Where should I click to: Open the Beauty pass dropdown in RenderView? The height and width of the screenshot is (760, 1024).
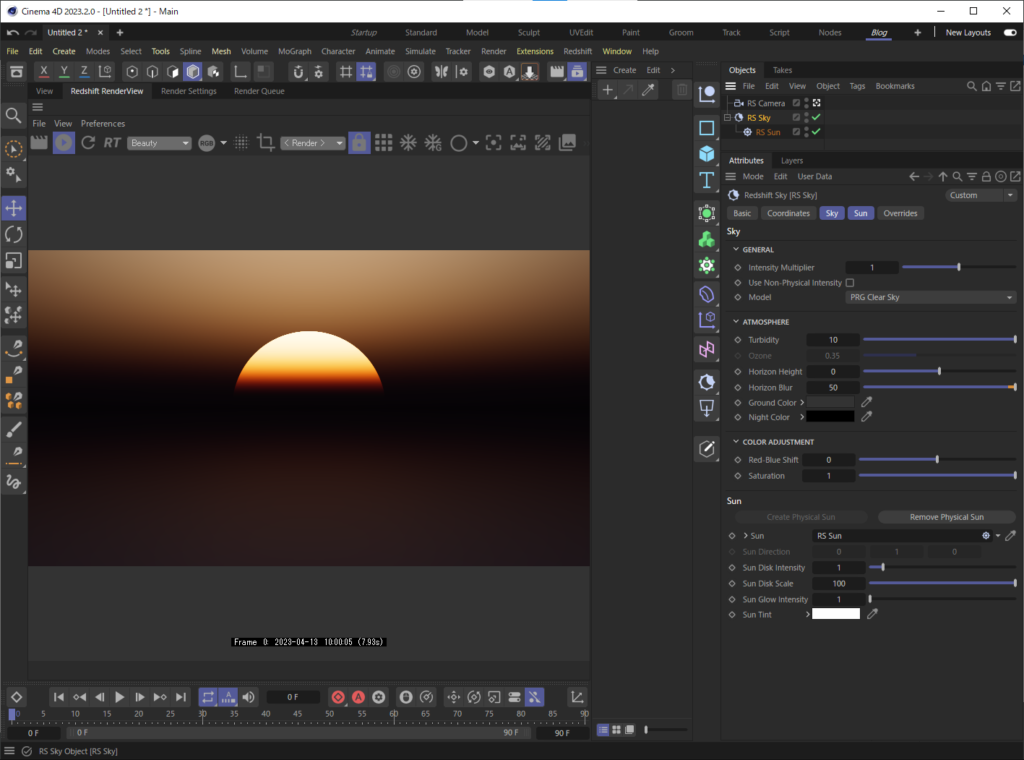point(158,142)
